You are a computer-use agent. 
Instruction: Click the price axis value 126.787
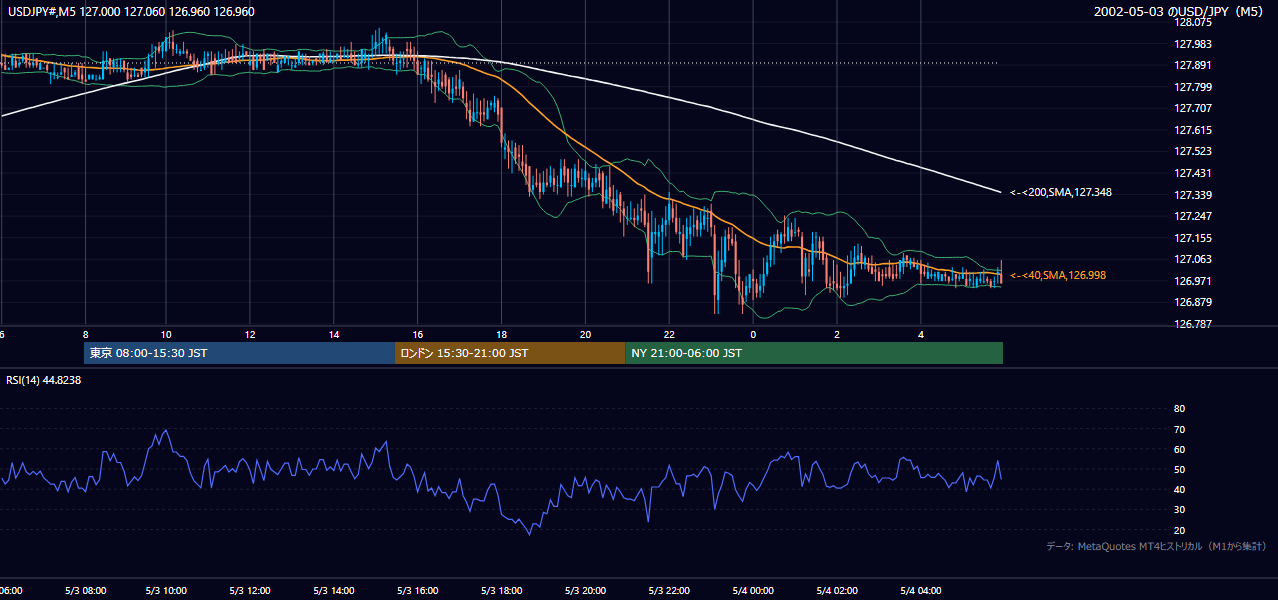coord(1193,324)
